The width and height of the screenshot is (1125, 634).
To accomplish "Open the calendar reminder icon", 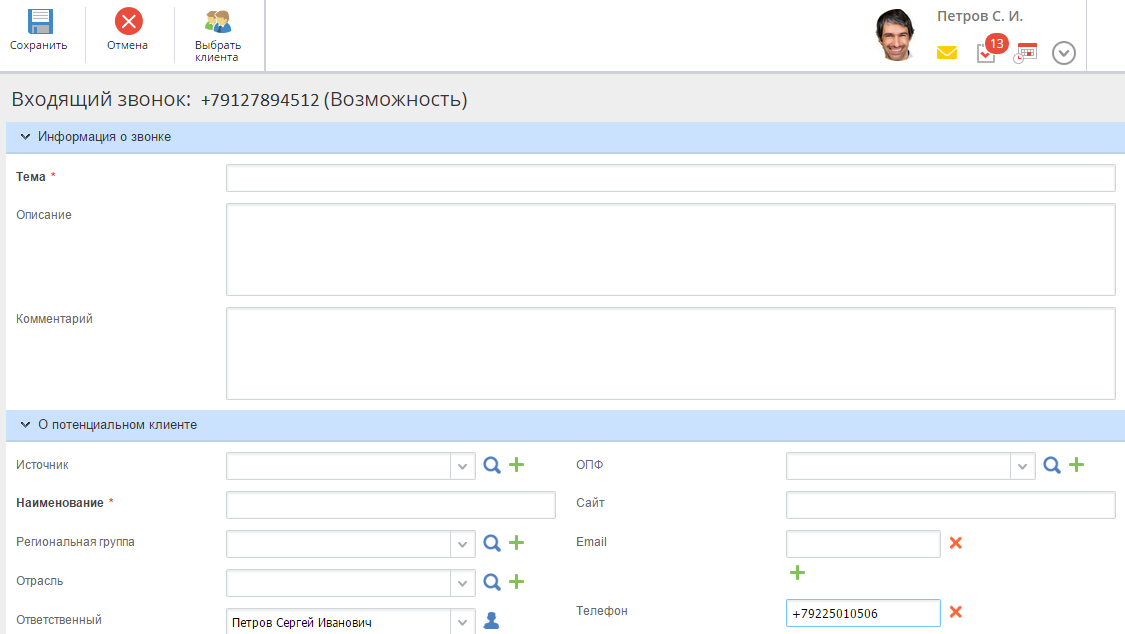I will pos(1025,53).
